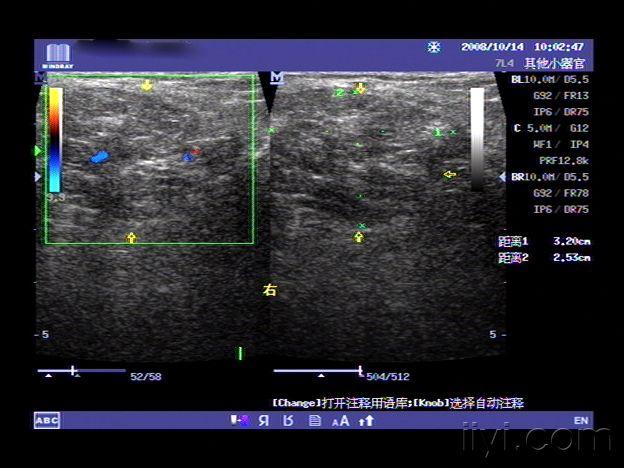The width and height of the screenshot is (624, 468).
Task: Click the 其他小器官 exam mode label
Action: [x=555, y=63]
